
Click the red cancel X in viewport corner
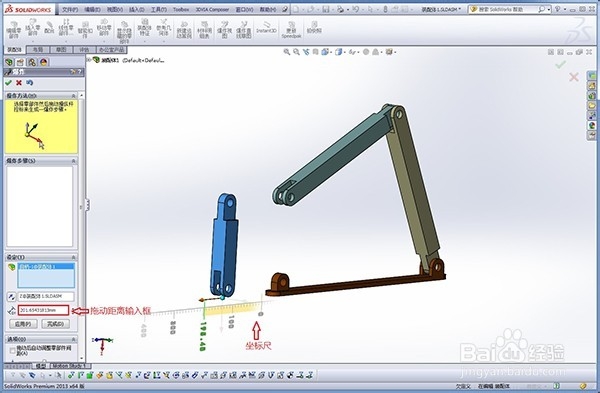[x=574, y=77]
